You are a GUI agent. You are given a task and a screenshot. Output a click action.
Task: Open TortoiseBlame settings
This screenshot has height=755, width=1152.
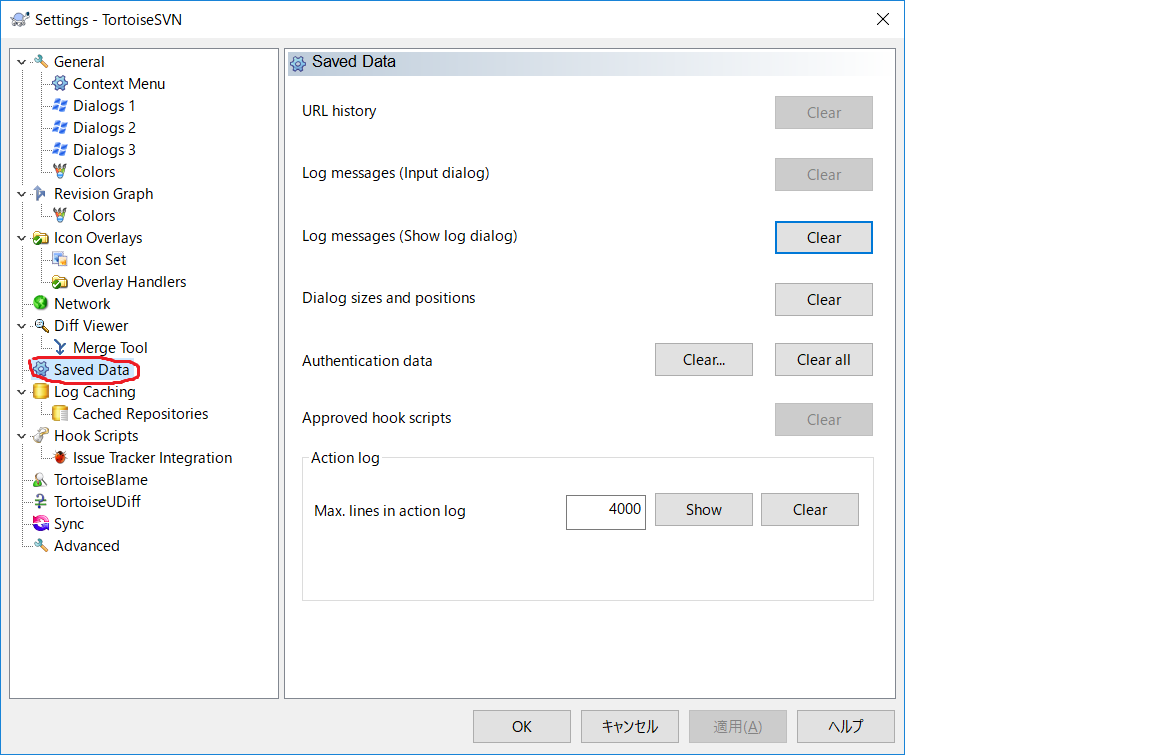(101, 480)
